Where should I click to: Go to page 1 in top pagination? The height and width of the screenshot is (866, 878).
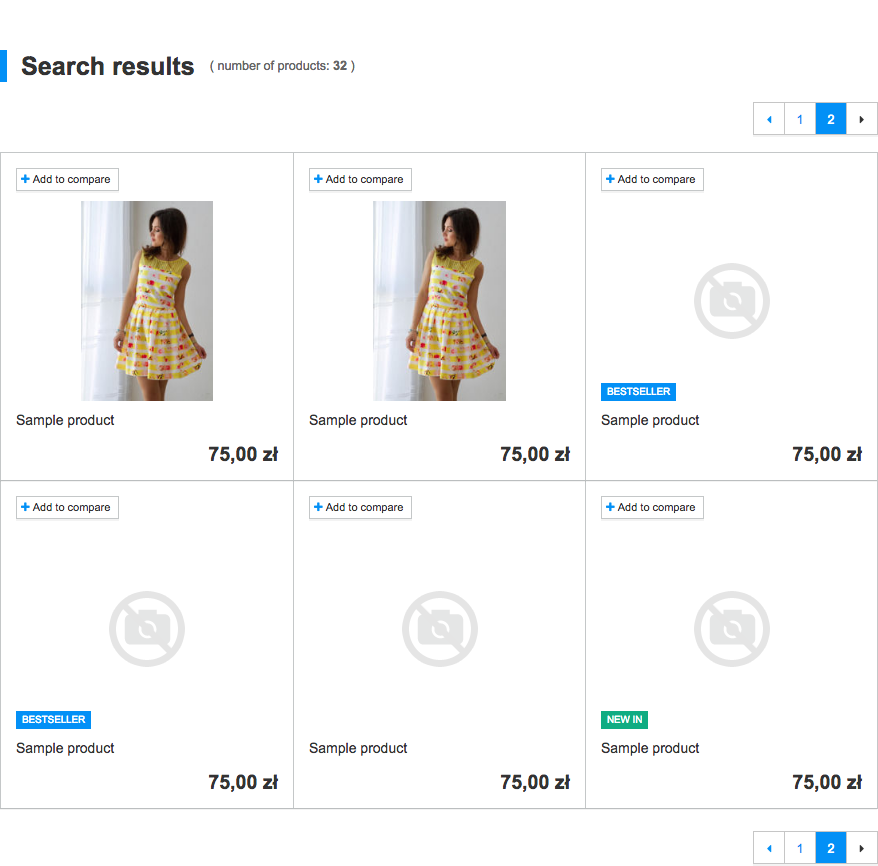[x=800, y=119]
